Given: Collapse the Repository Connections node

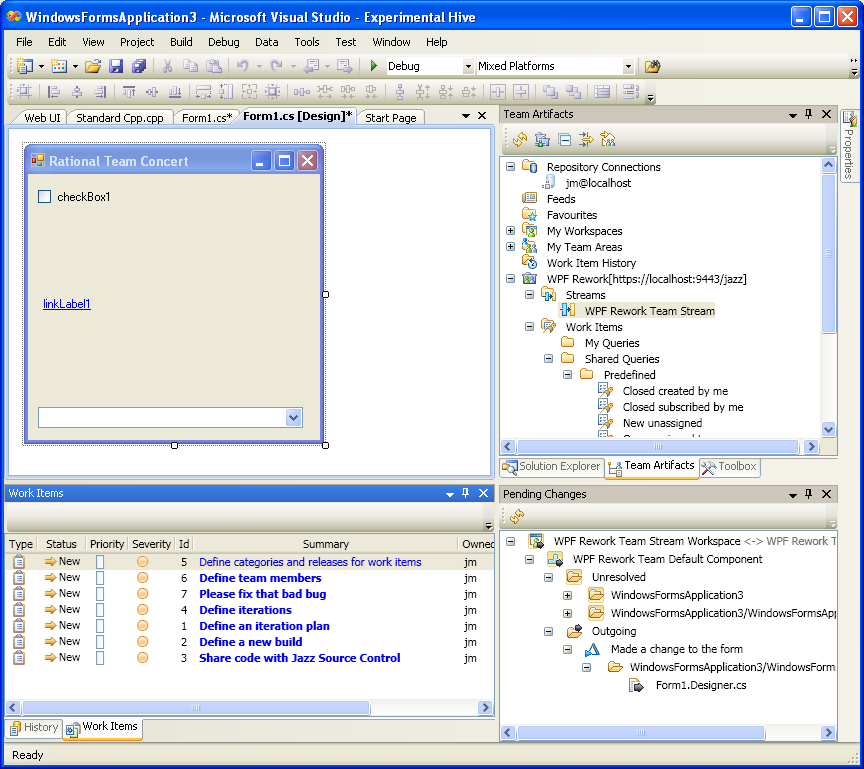Looking at the screenshot, I should pos(511,166).
